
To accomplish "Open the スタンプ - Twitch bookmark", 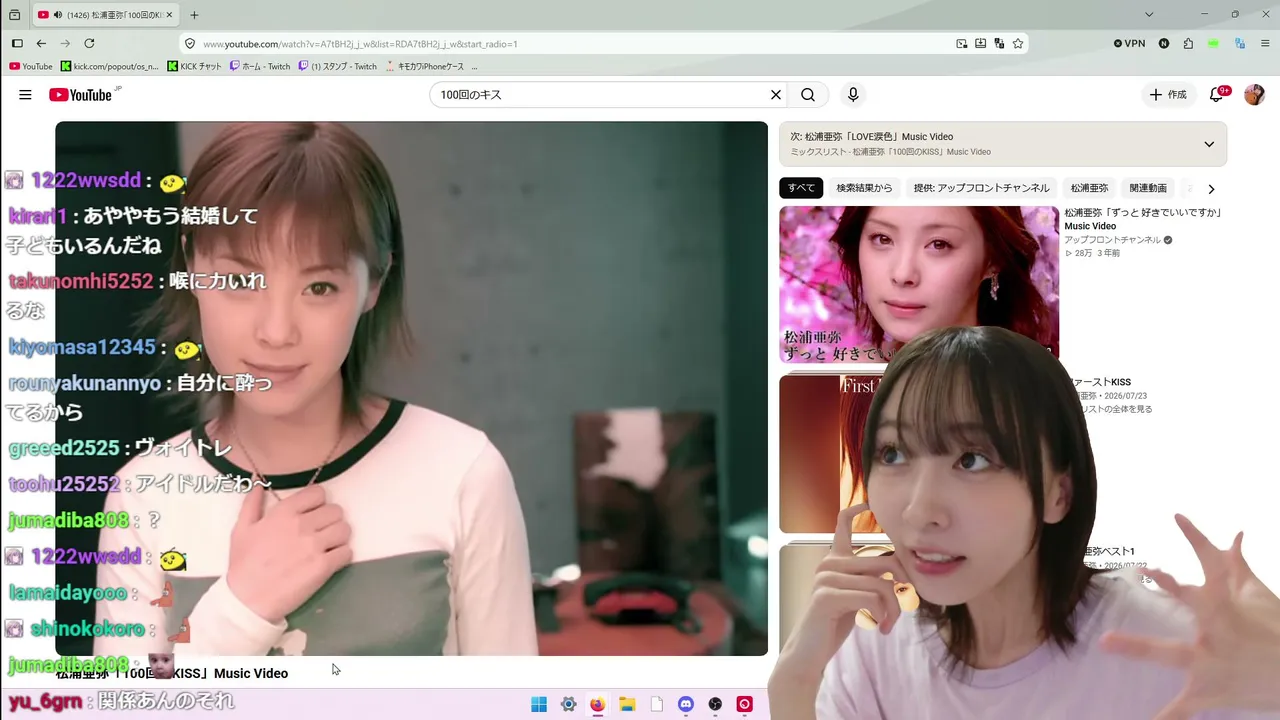I will tap(338, 67).
